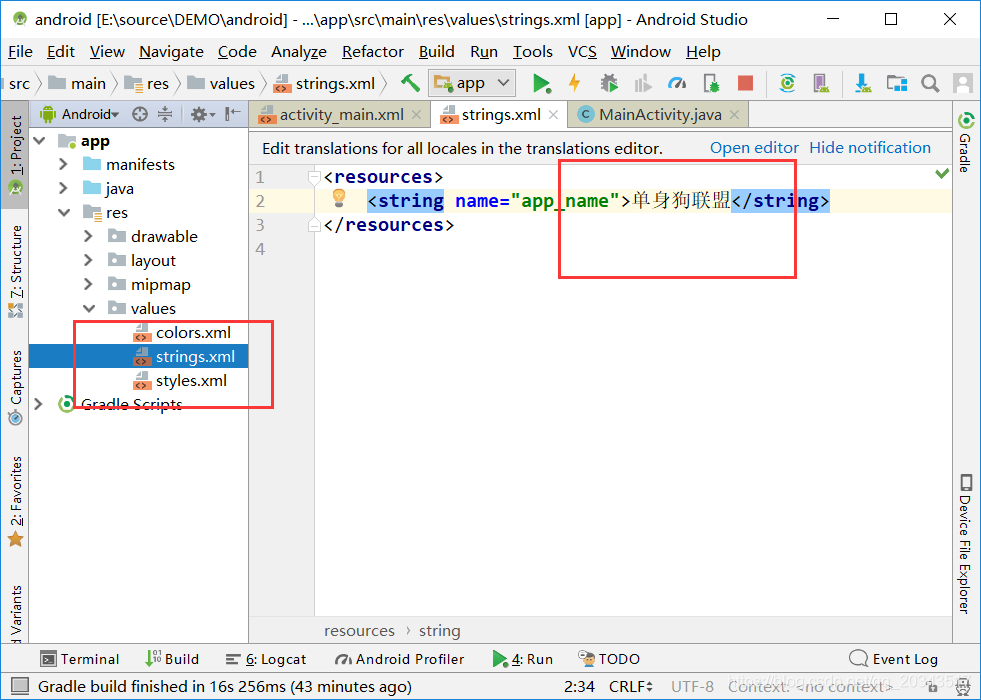Open the File menu
The image size is (981, 700).
(x=20, y=51)
